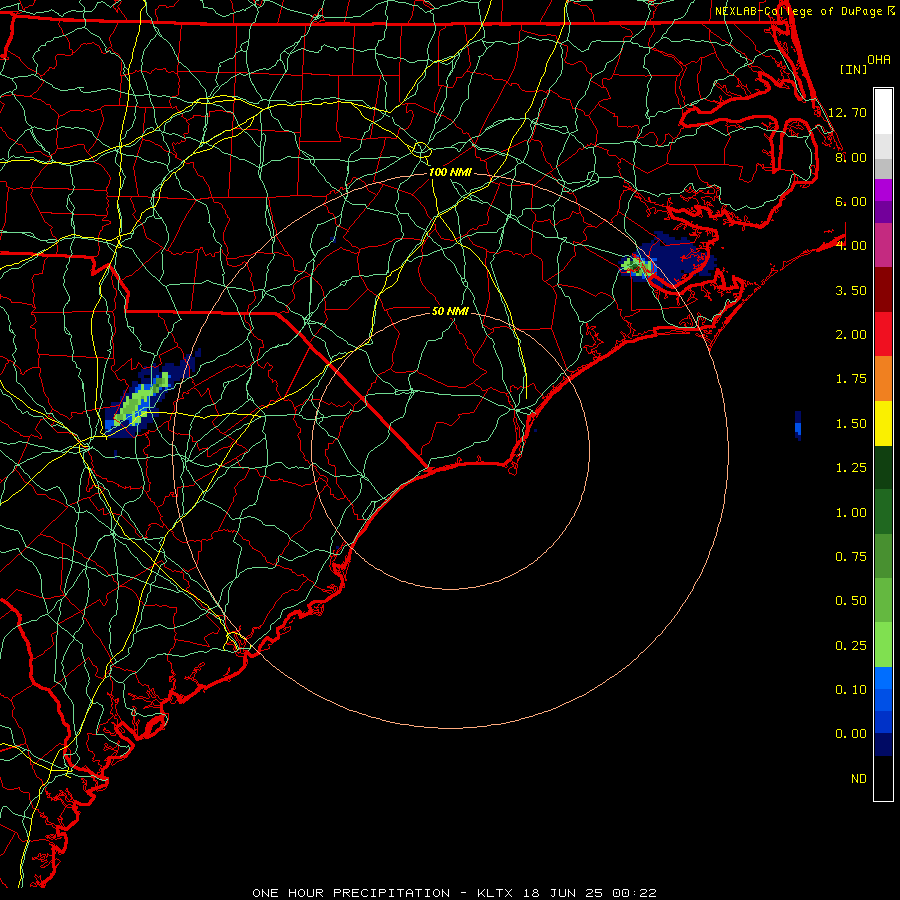The image size is (900, 900).
Task: Click the white 12.70 legend swatch
Action: (883, 112)
